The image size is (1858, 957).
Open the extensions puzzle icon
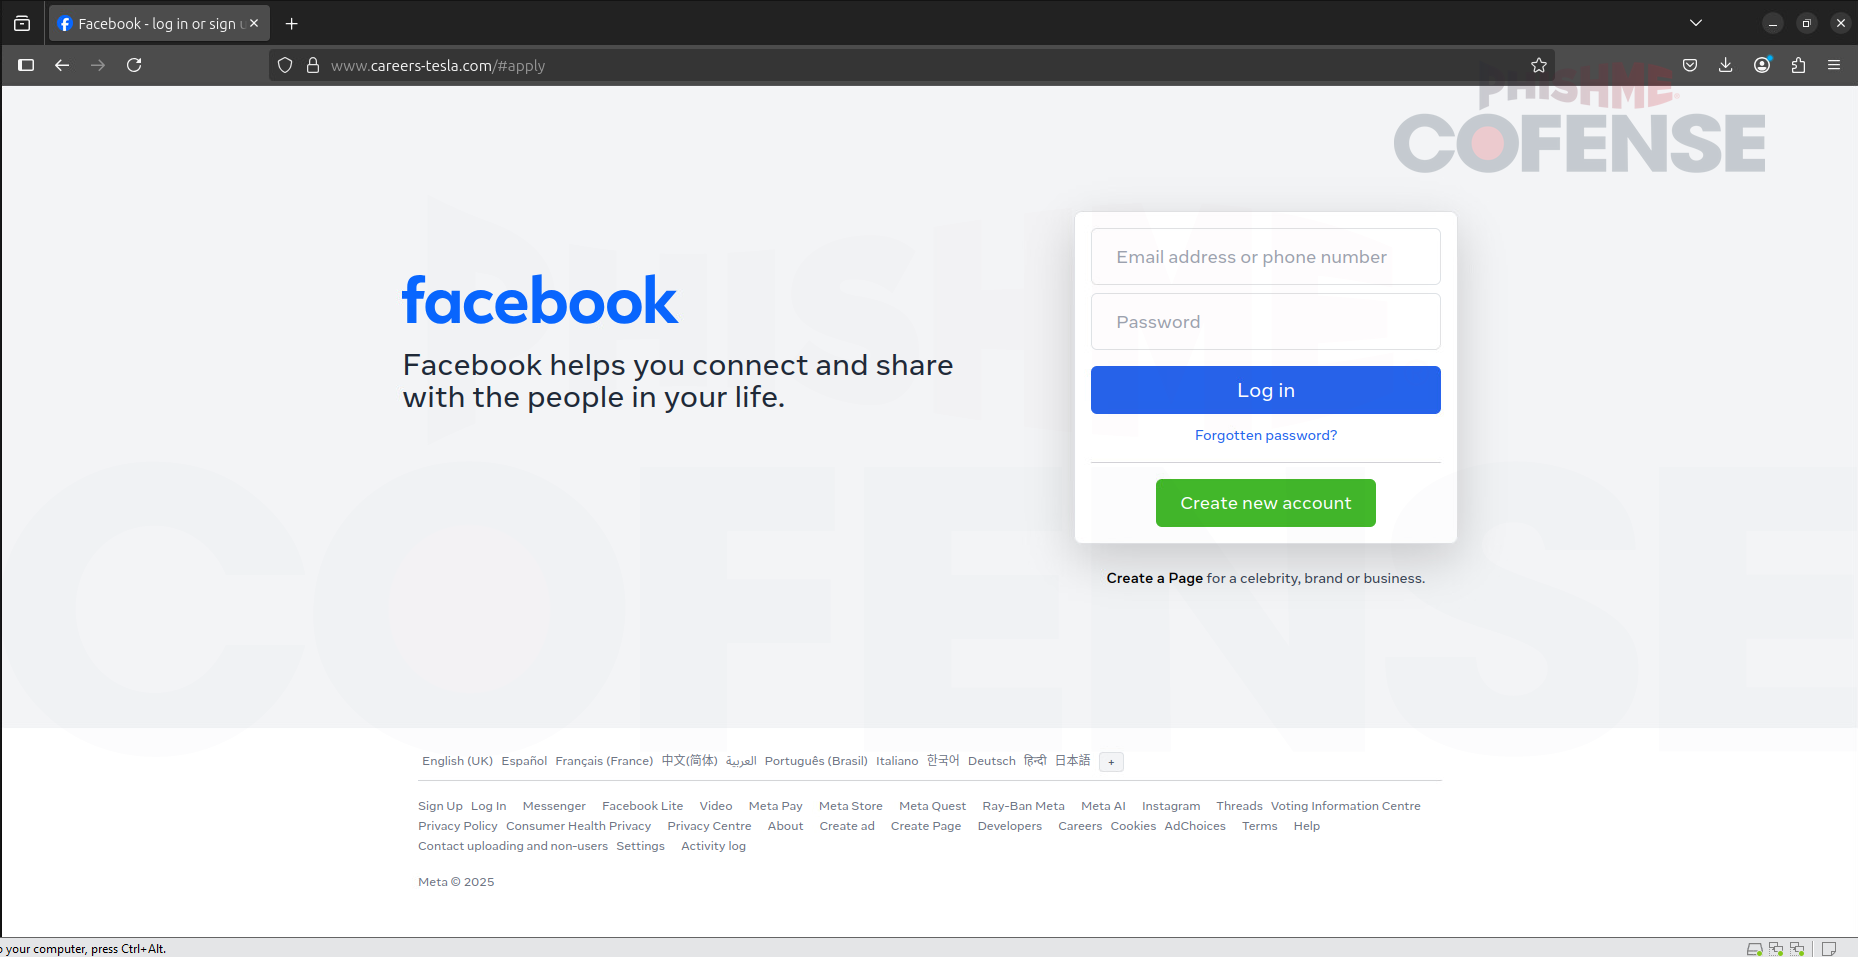point(1798,65)
